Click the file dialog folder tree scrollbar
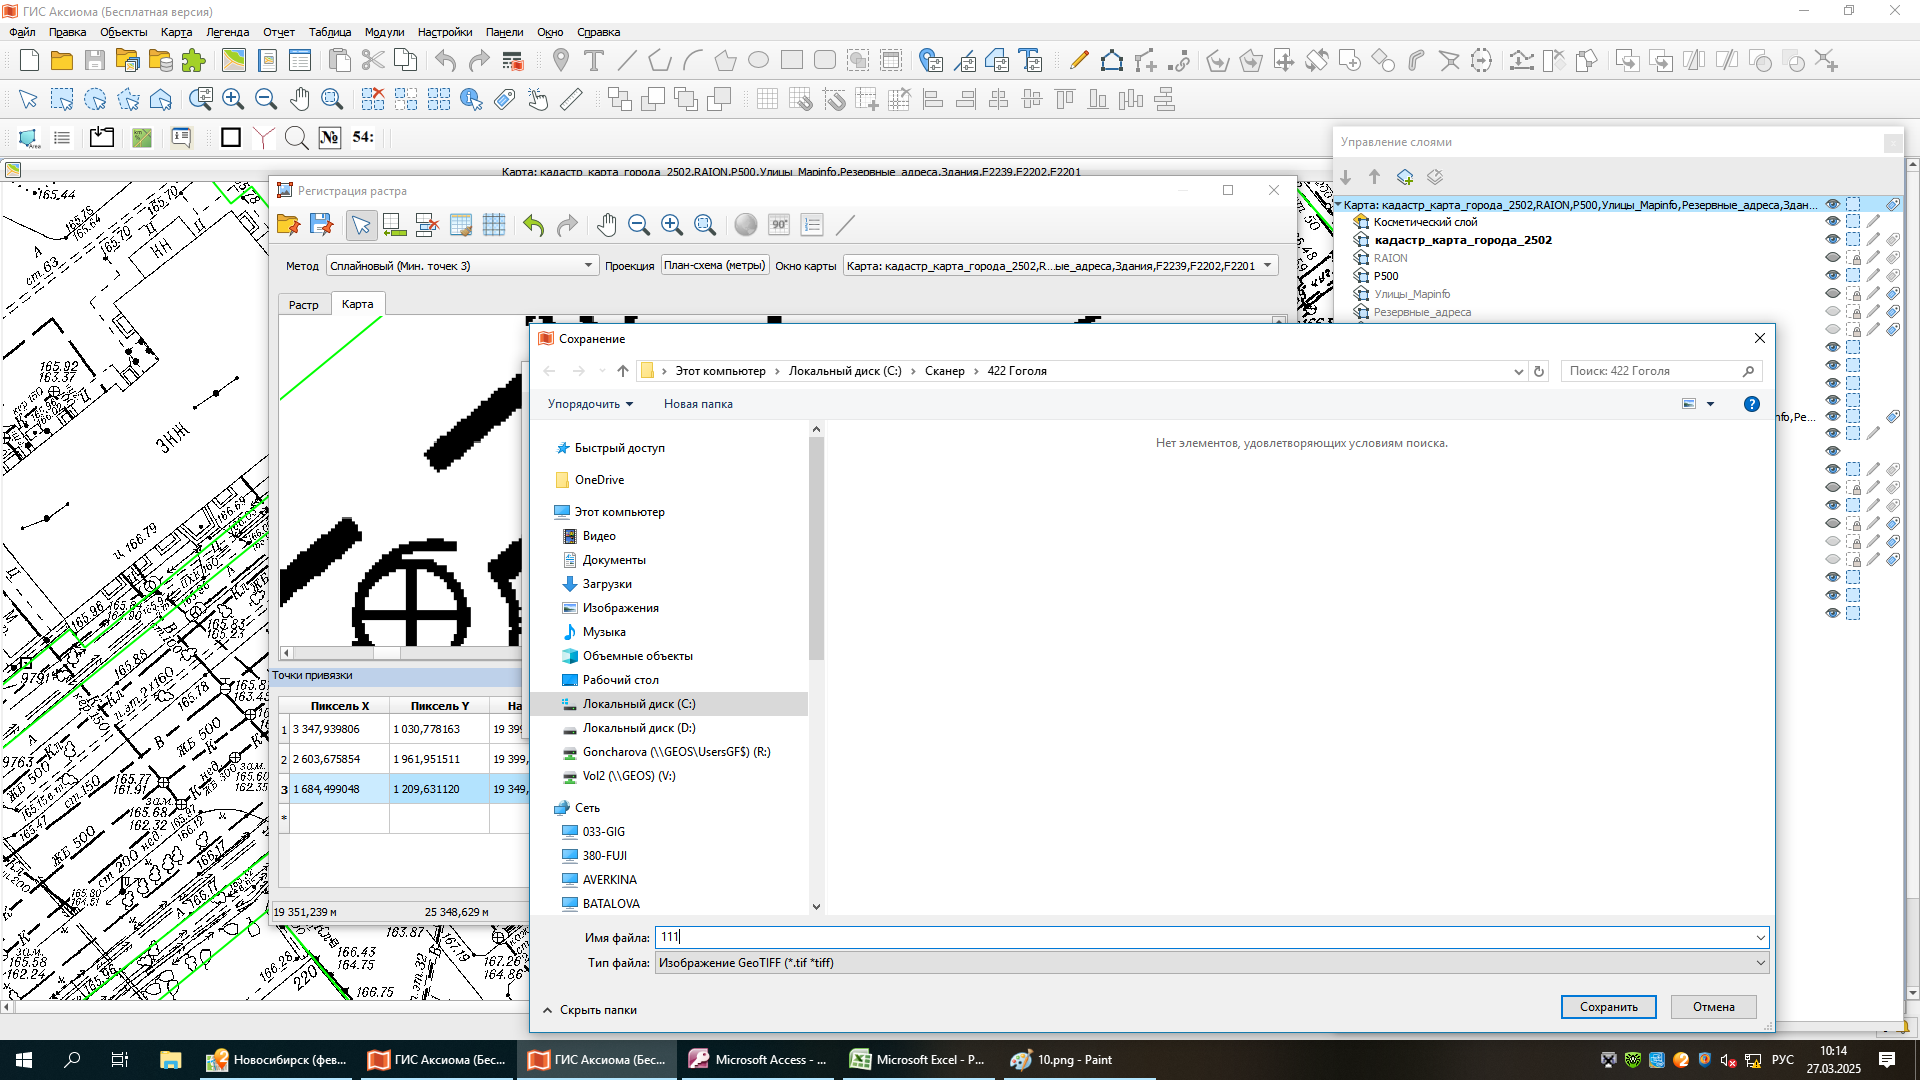Viewport: 1920px width, 1080px height. click(x=816, y=550)
